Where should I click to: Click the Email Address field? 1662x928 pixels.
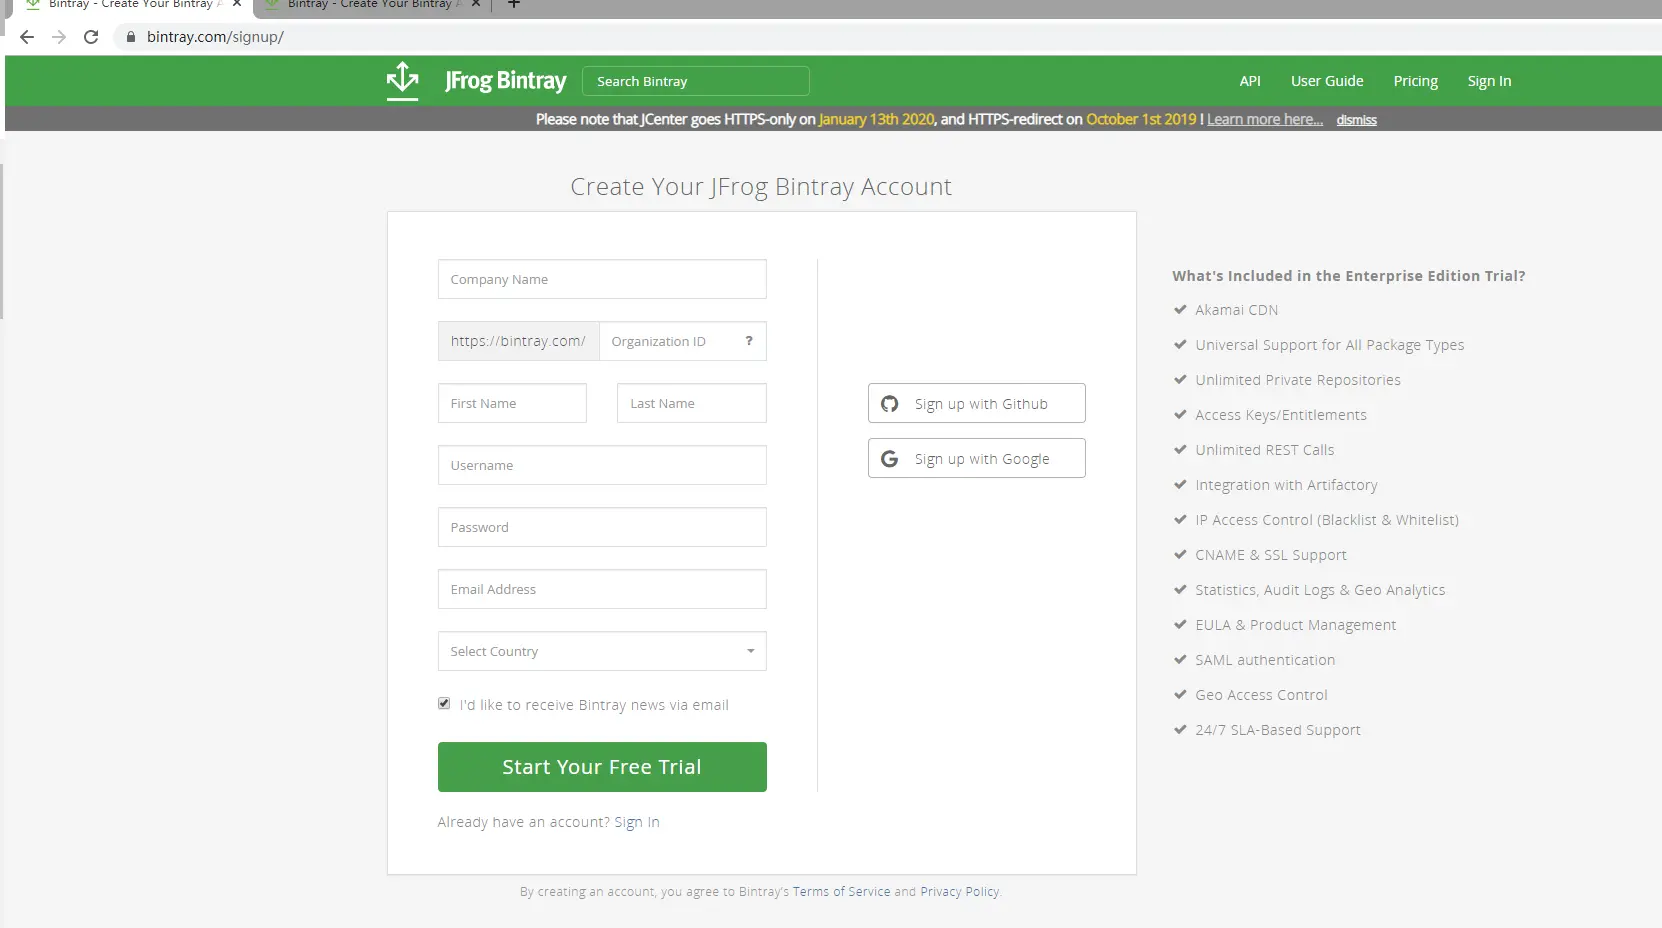602,589
